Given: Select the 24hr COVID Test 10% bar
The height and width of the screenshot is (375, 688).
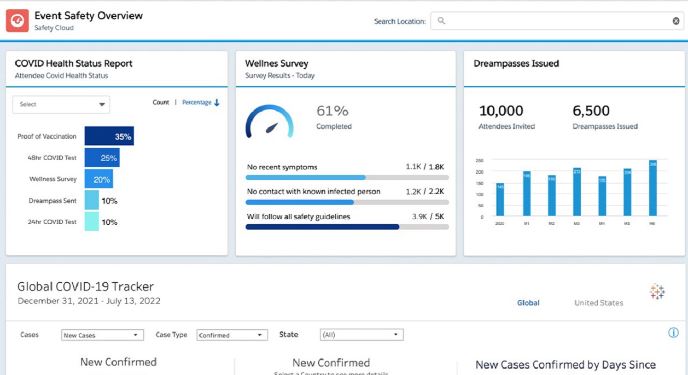Looking at the screenshot, I should tap(92, 221).
